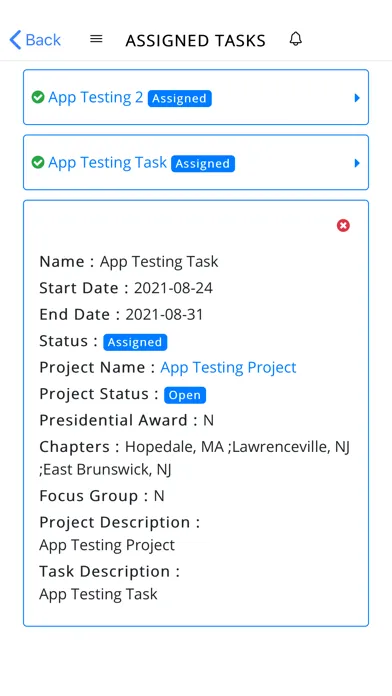Image resolution: width=392 pixels, height=696 pixels.
Task: Expand the App Testing Task row arrow
Action: click(357, 163)
